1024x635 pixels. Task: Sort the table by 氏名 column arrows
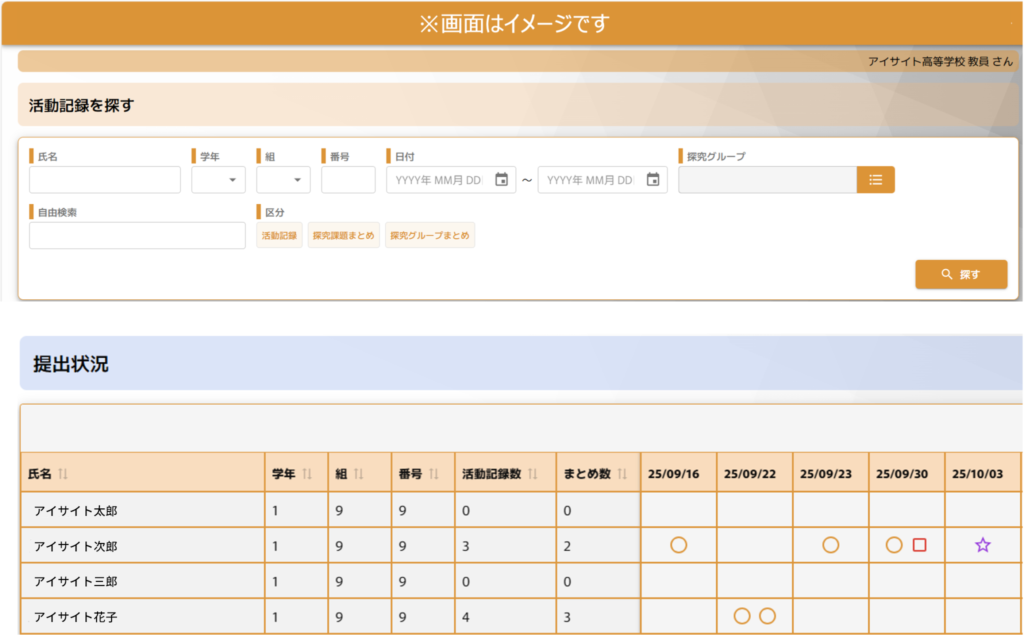[63, 474]
